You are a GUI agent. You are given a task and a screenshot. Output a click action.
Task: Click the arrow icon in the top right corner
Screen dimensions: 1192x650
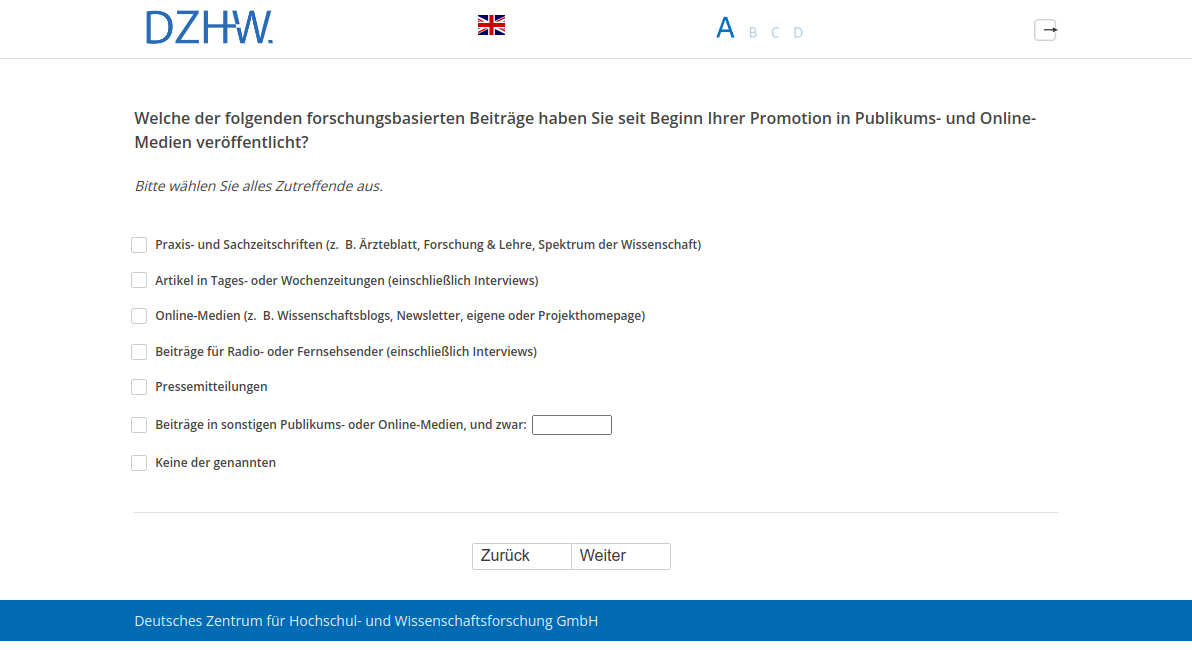tap(1045, 30)
